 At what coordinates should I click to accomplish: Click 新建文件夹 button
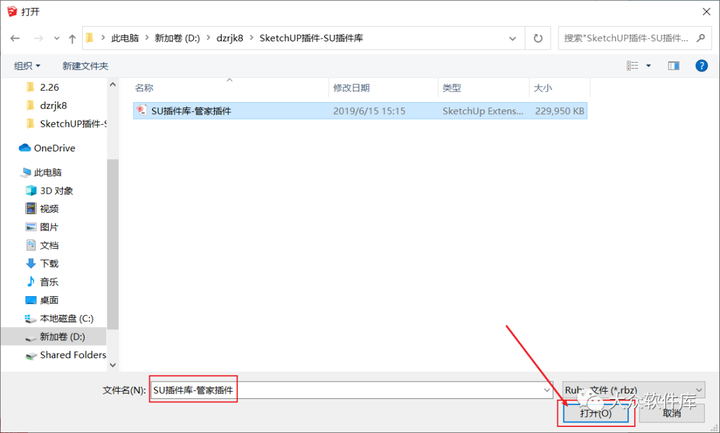coord(85,66)
